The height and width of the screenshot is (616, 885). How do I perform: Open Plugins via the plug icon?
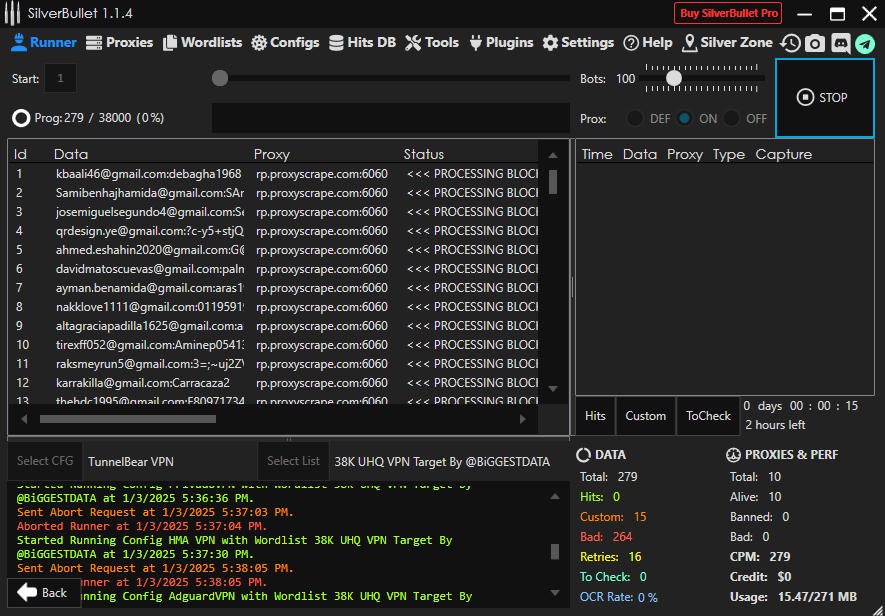click(x=476, y=43)
